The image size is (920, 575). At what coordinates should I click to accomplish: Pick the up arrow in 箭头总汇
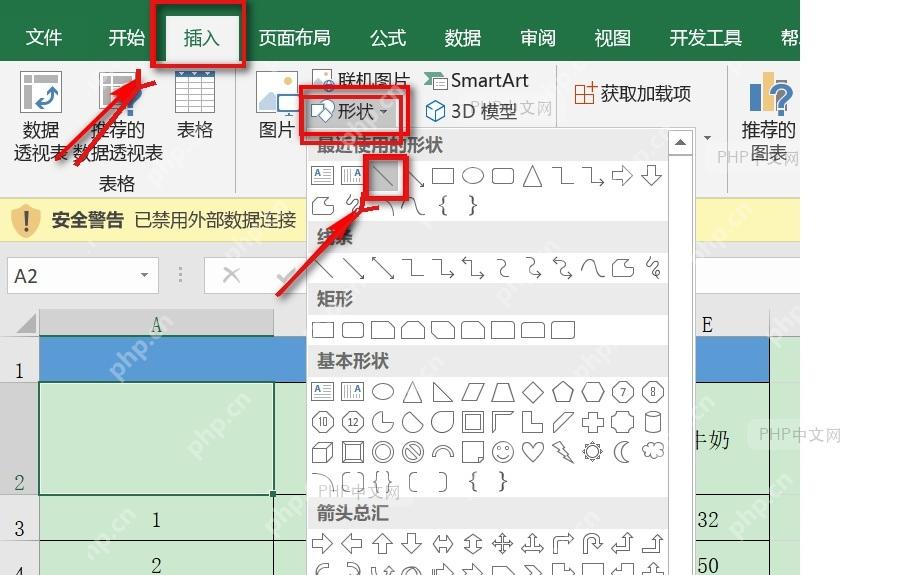coord(383,544)
